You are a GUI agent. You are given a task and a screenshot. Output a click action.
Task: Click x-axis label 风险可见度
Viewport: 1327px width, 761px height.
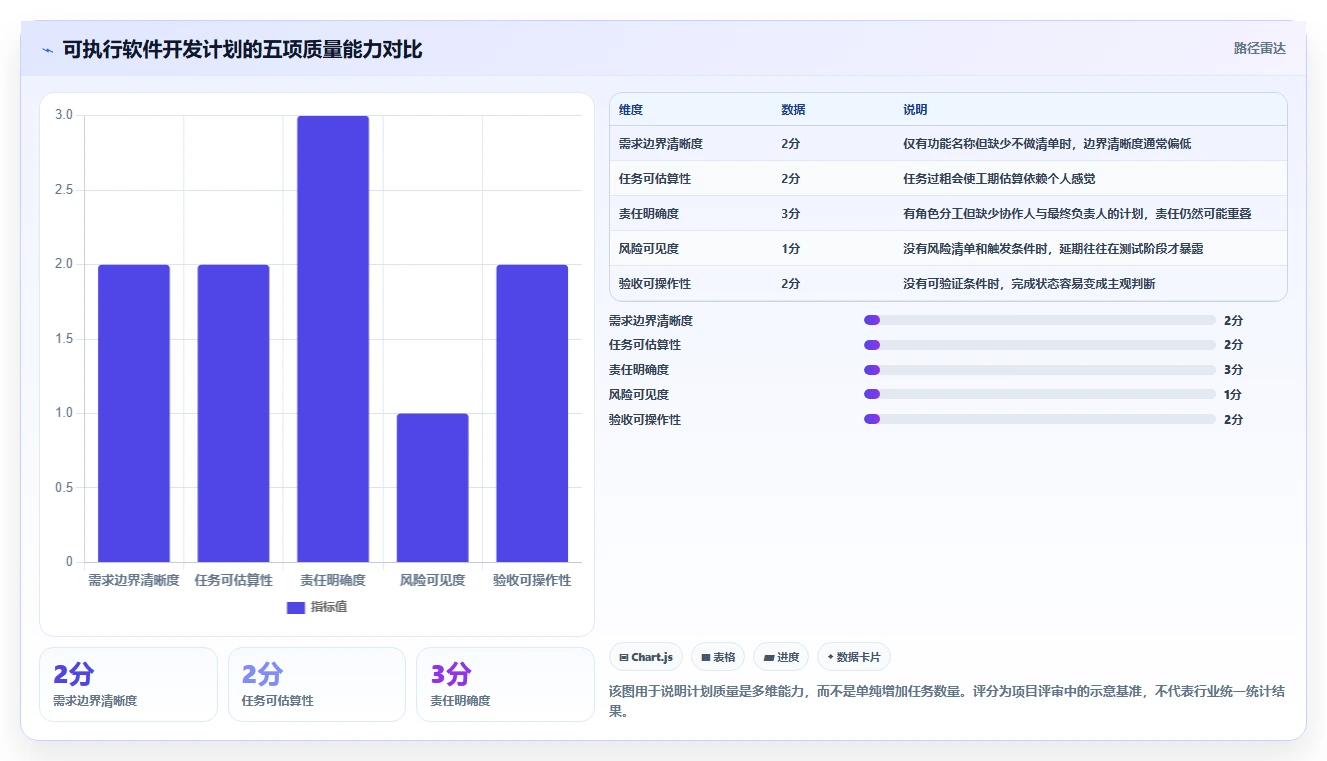[x=432, y=580]
